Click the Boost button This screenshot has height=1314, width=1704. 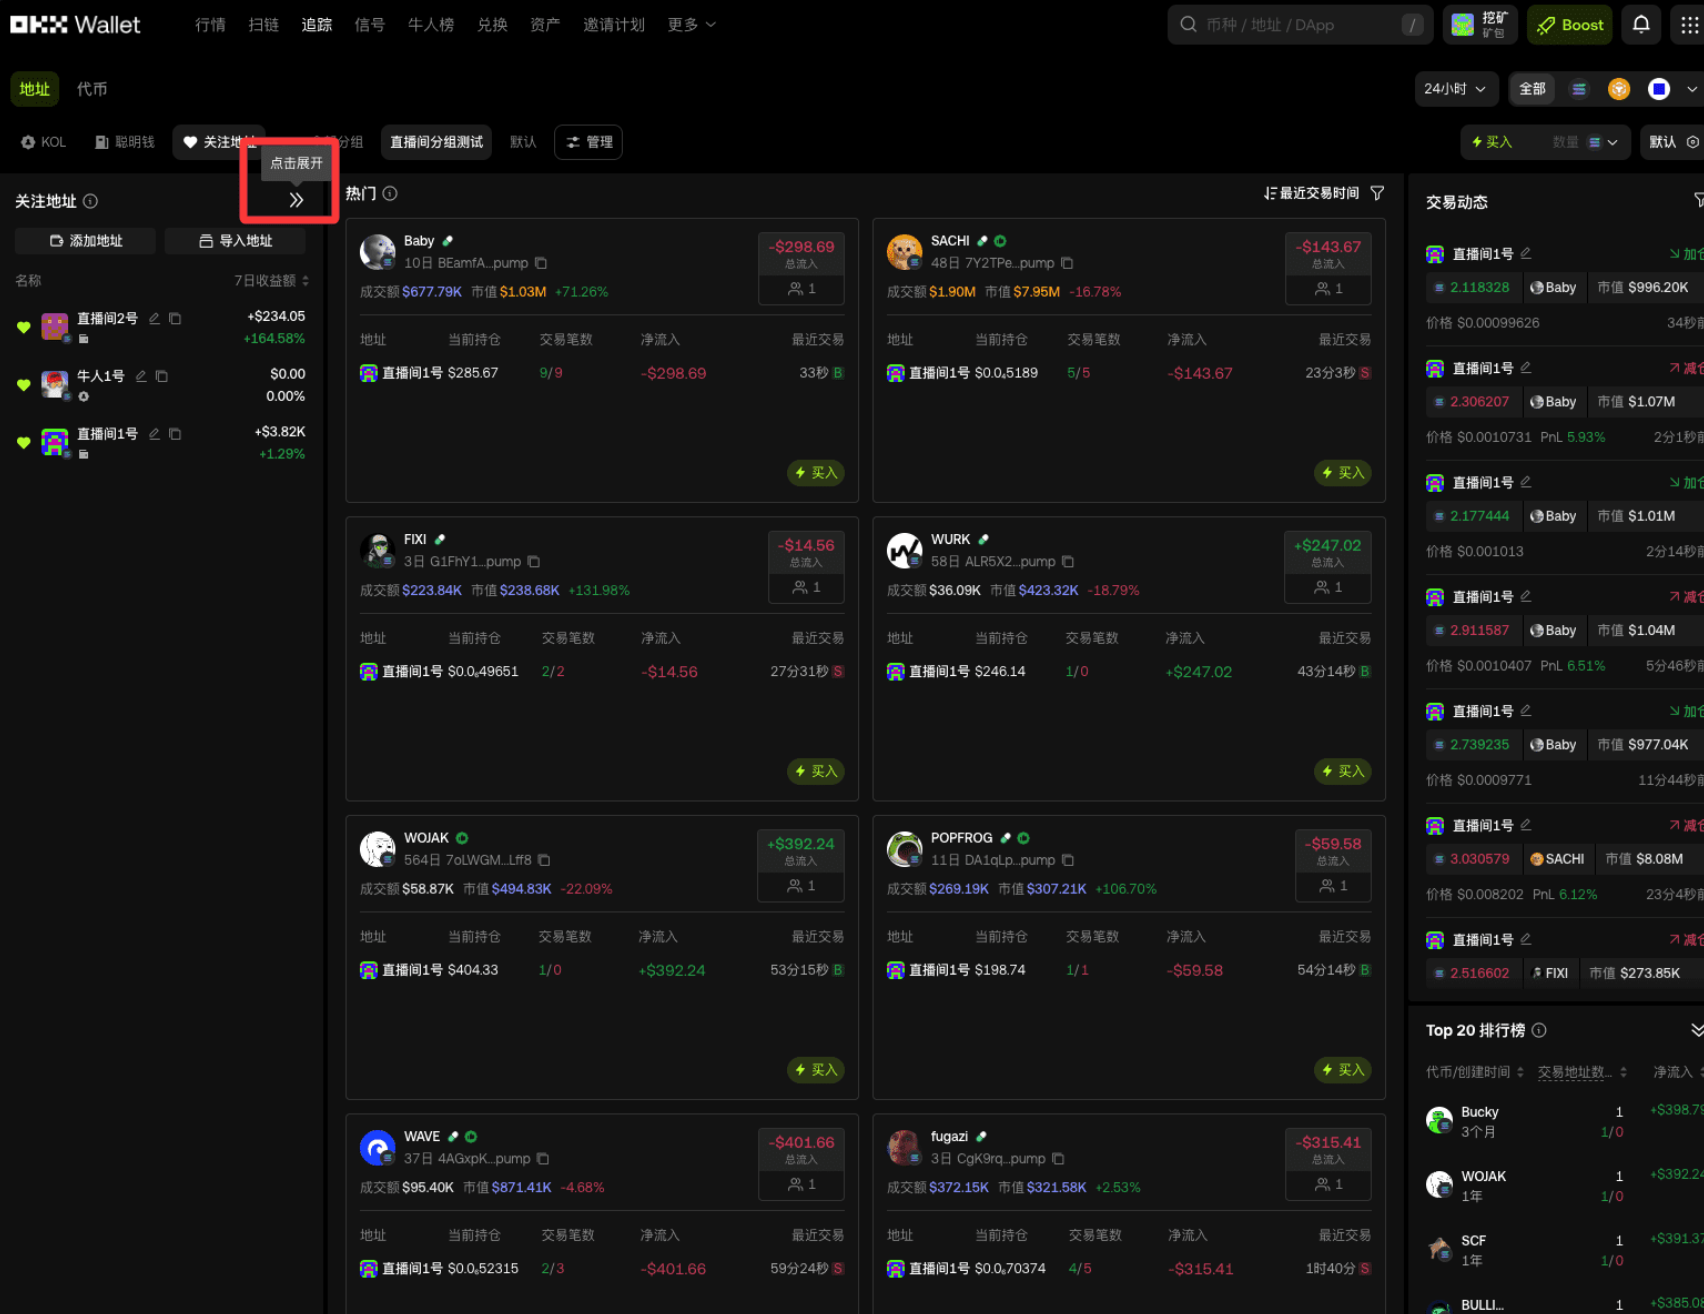1569,25
